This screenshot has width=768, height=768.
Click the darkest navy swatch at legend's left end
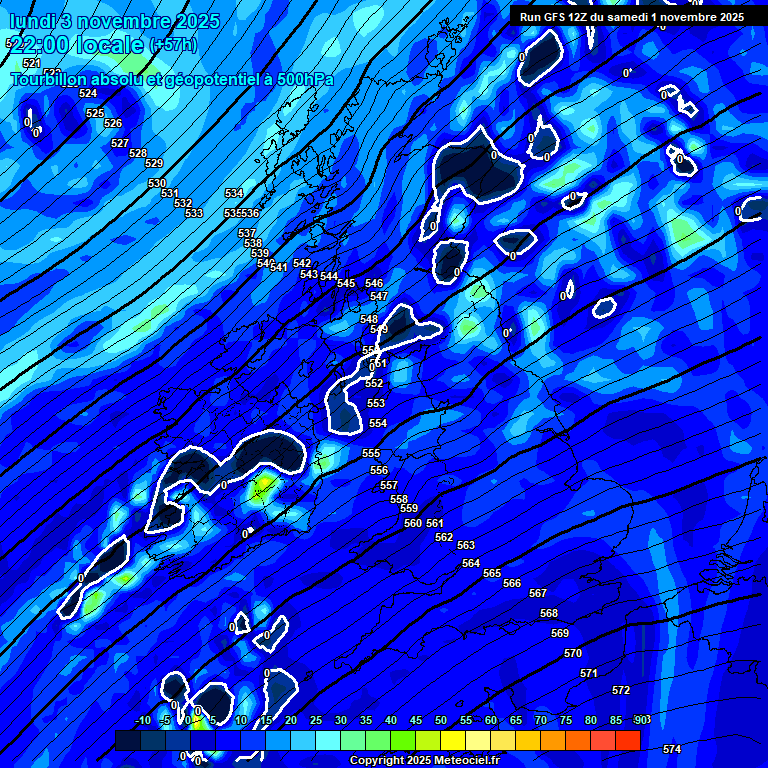(x=128, y=740)
